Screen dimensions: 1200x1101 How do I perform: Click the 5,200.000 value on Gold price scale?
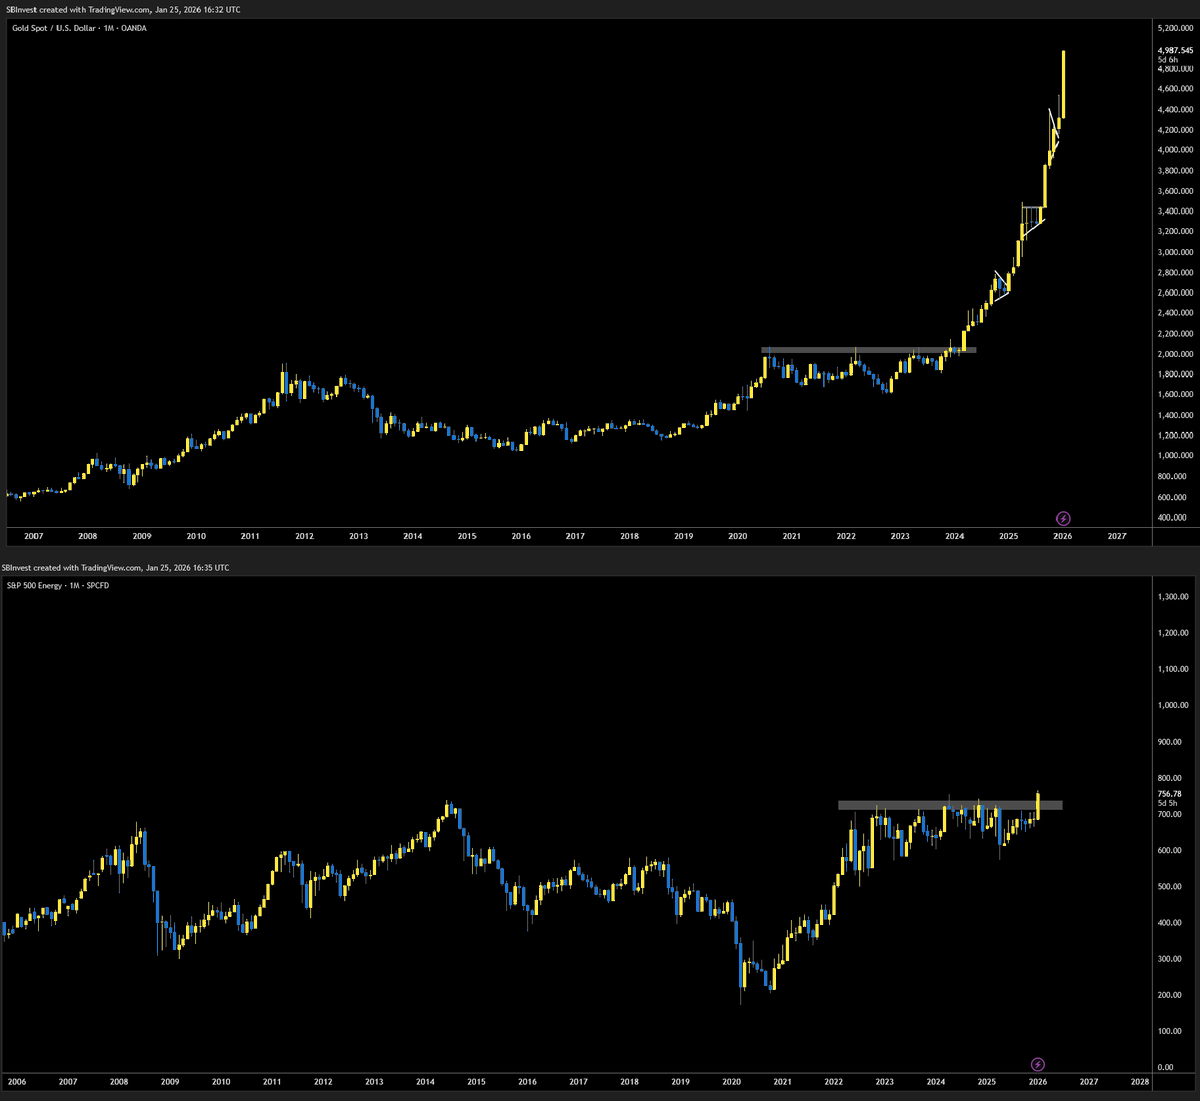point(1173,30)
